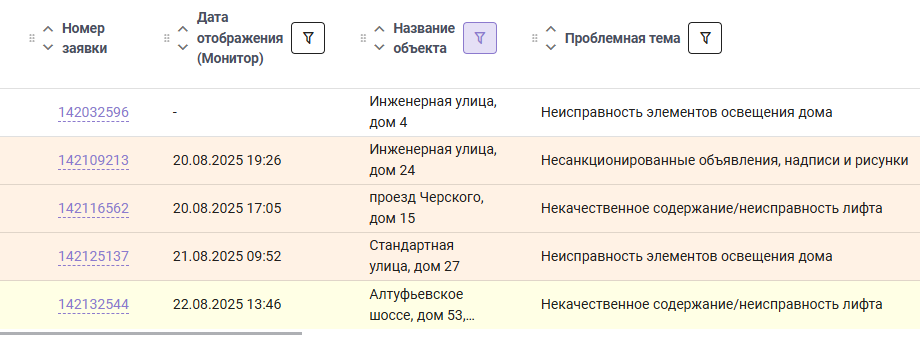Sort Номер заявки descending with down chevron
Image resolution: width=920 pixels, height=360 pixels.
coord(48,47)
